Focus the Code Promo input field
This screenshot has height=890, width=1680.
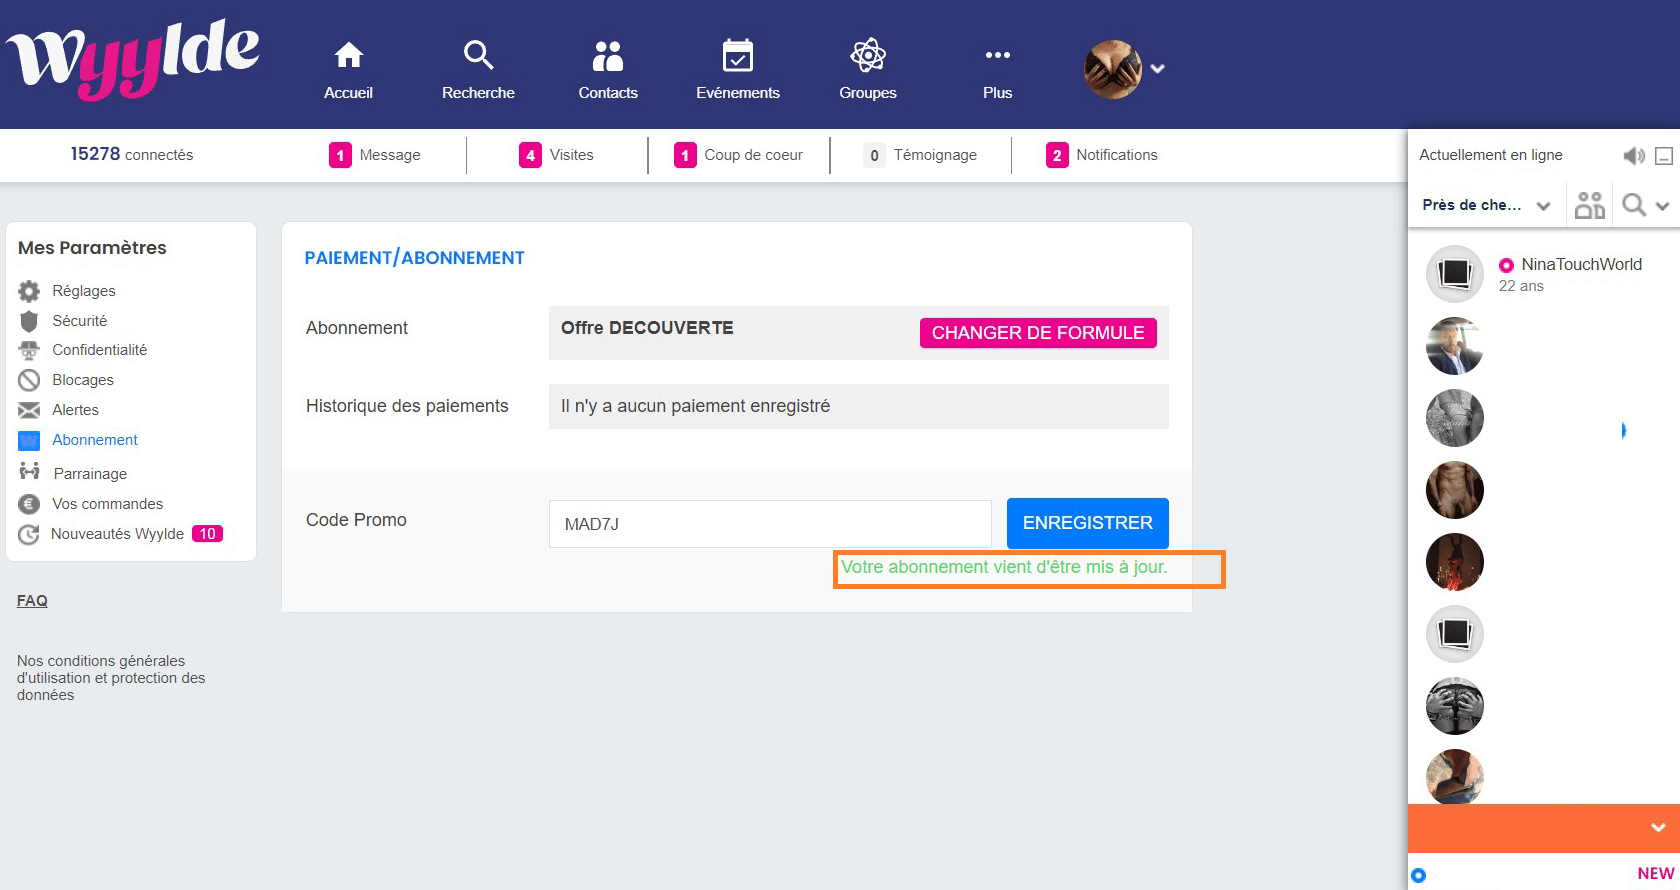[x=770, y=524]
